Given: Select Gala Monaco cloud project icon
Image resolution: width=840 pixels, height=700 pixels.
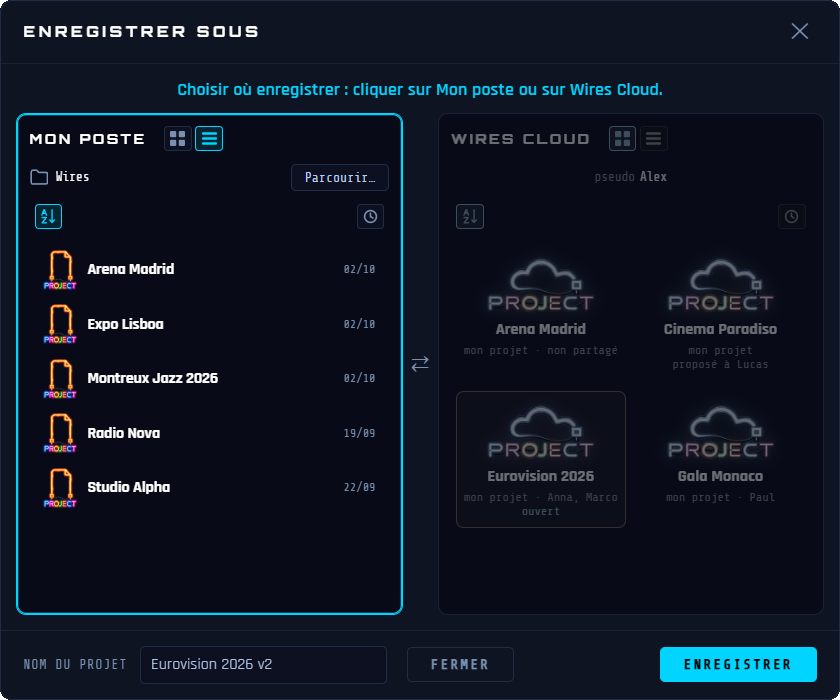Looking at the screenshot, I should point(721,432).
